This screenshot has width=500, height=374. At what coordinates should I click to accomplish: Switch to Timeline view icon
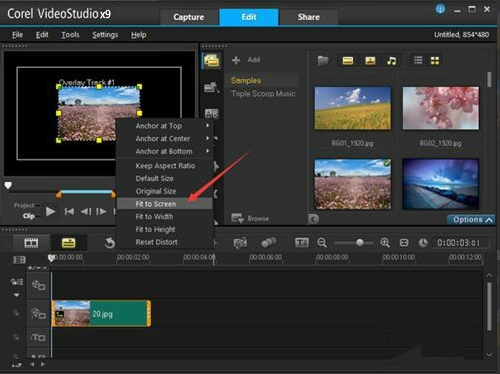point(69,243)
